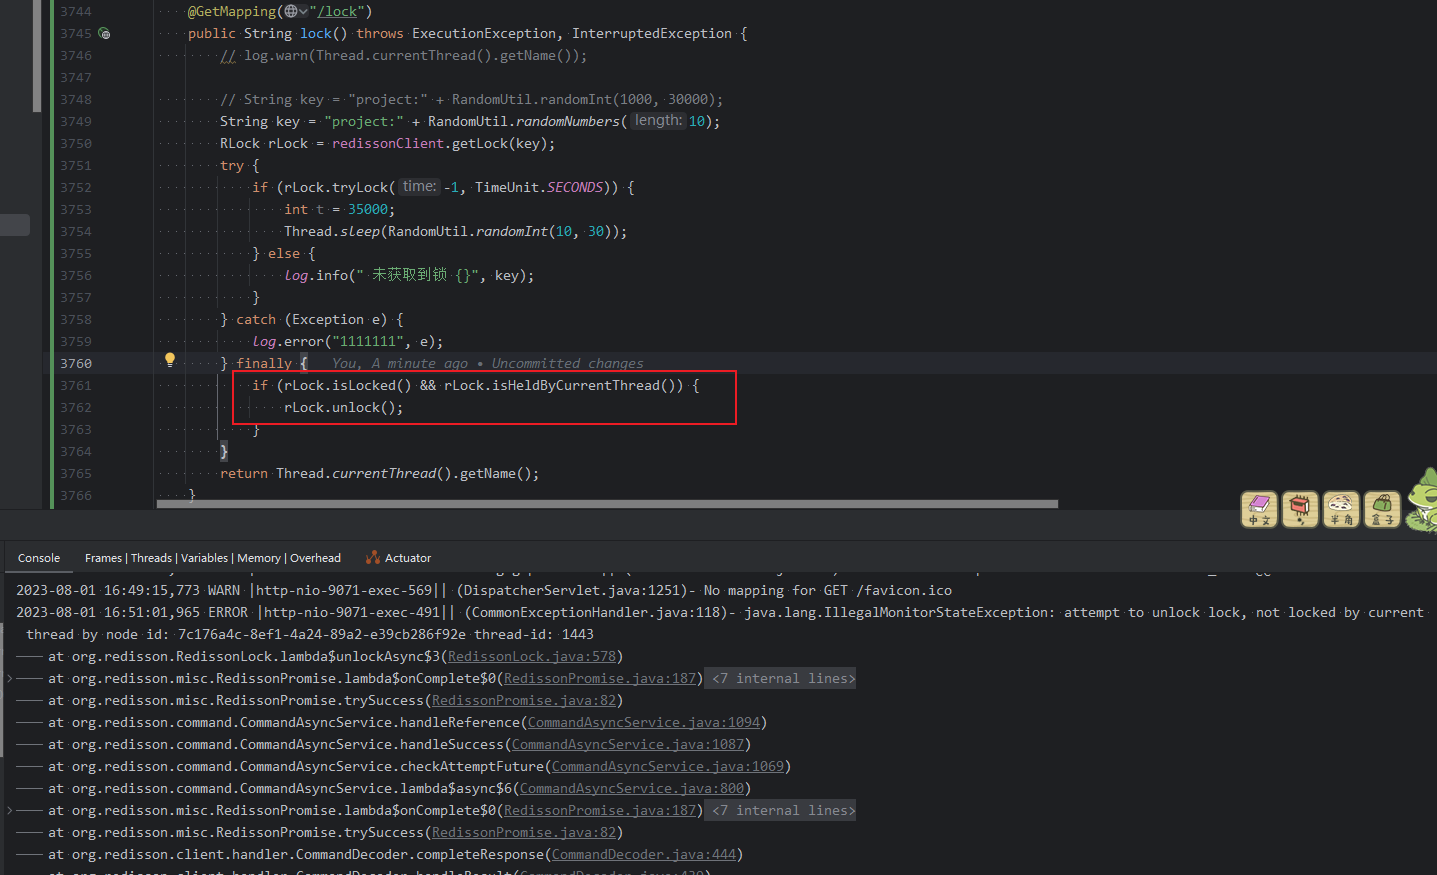Open the lightbulb intention icon on line 3760
The width and height of the screenshot is (1437, 875).
tap(169, 359)
